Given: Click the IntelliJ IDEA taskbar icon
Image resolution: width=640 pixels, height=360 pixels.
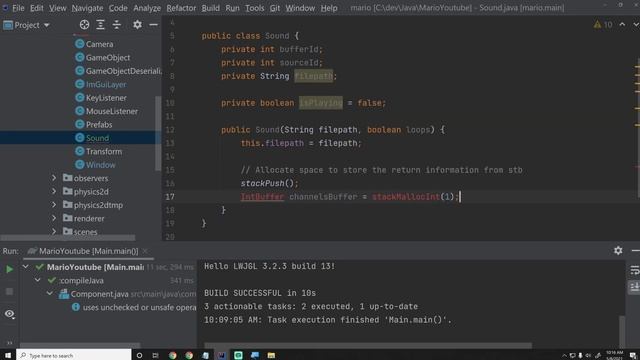Looking at the screenshot, I should [222, 356].
